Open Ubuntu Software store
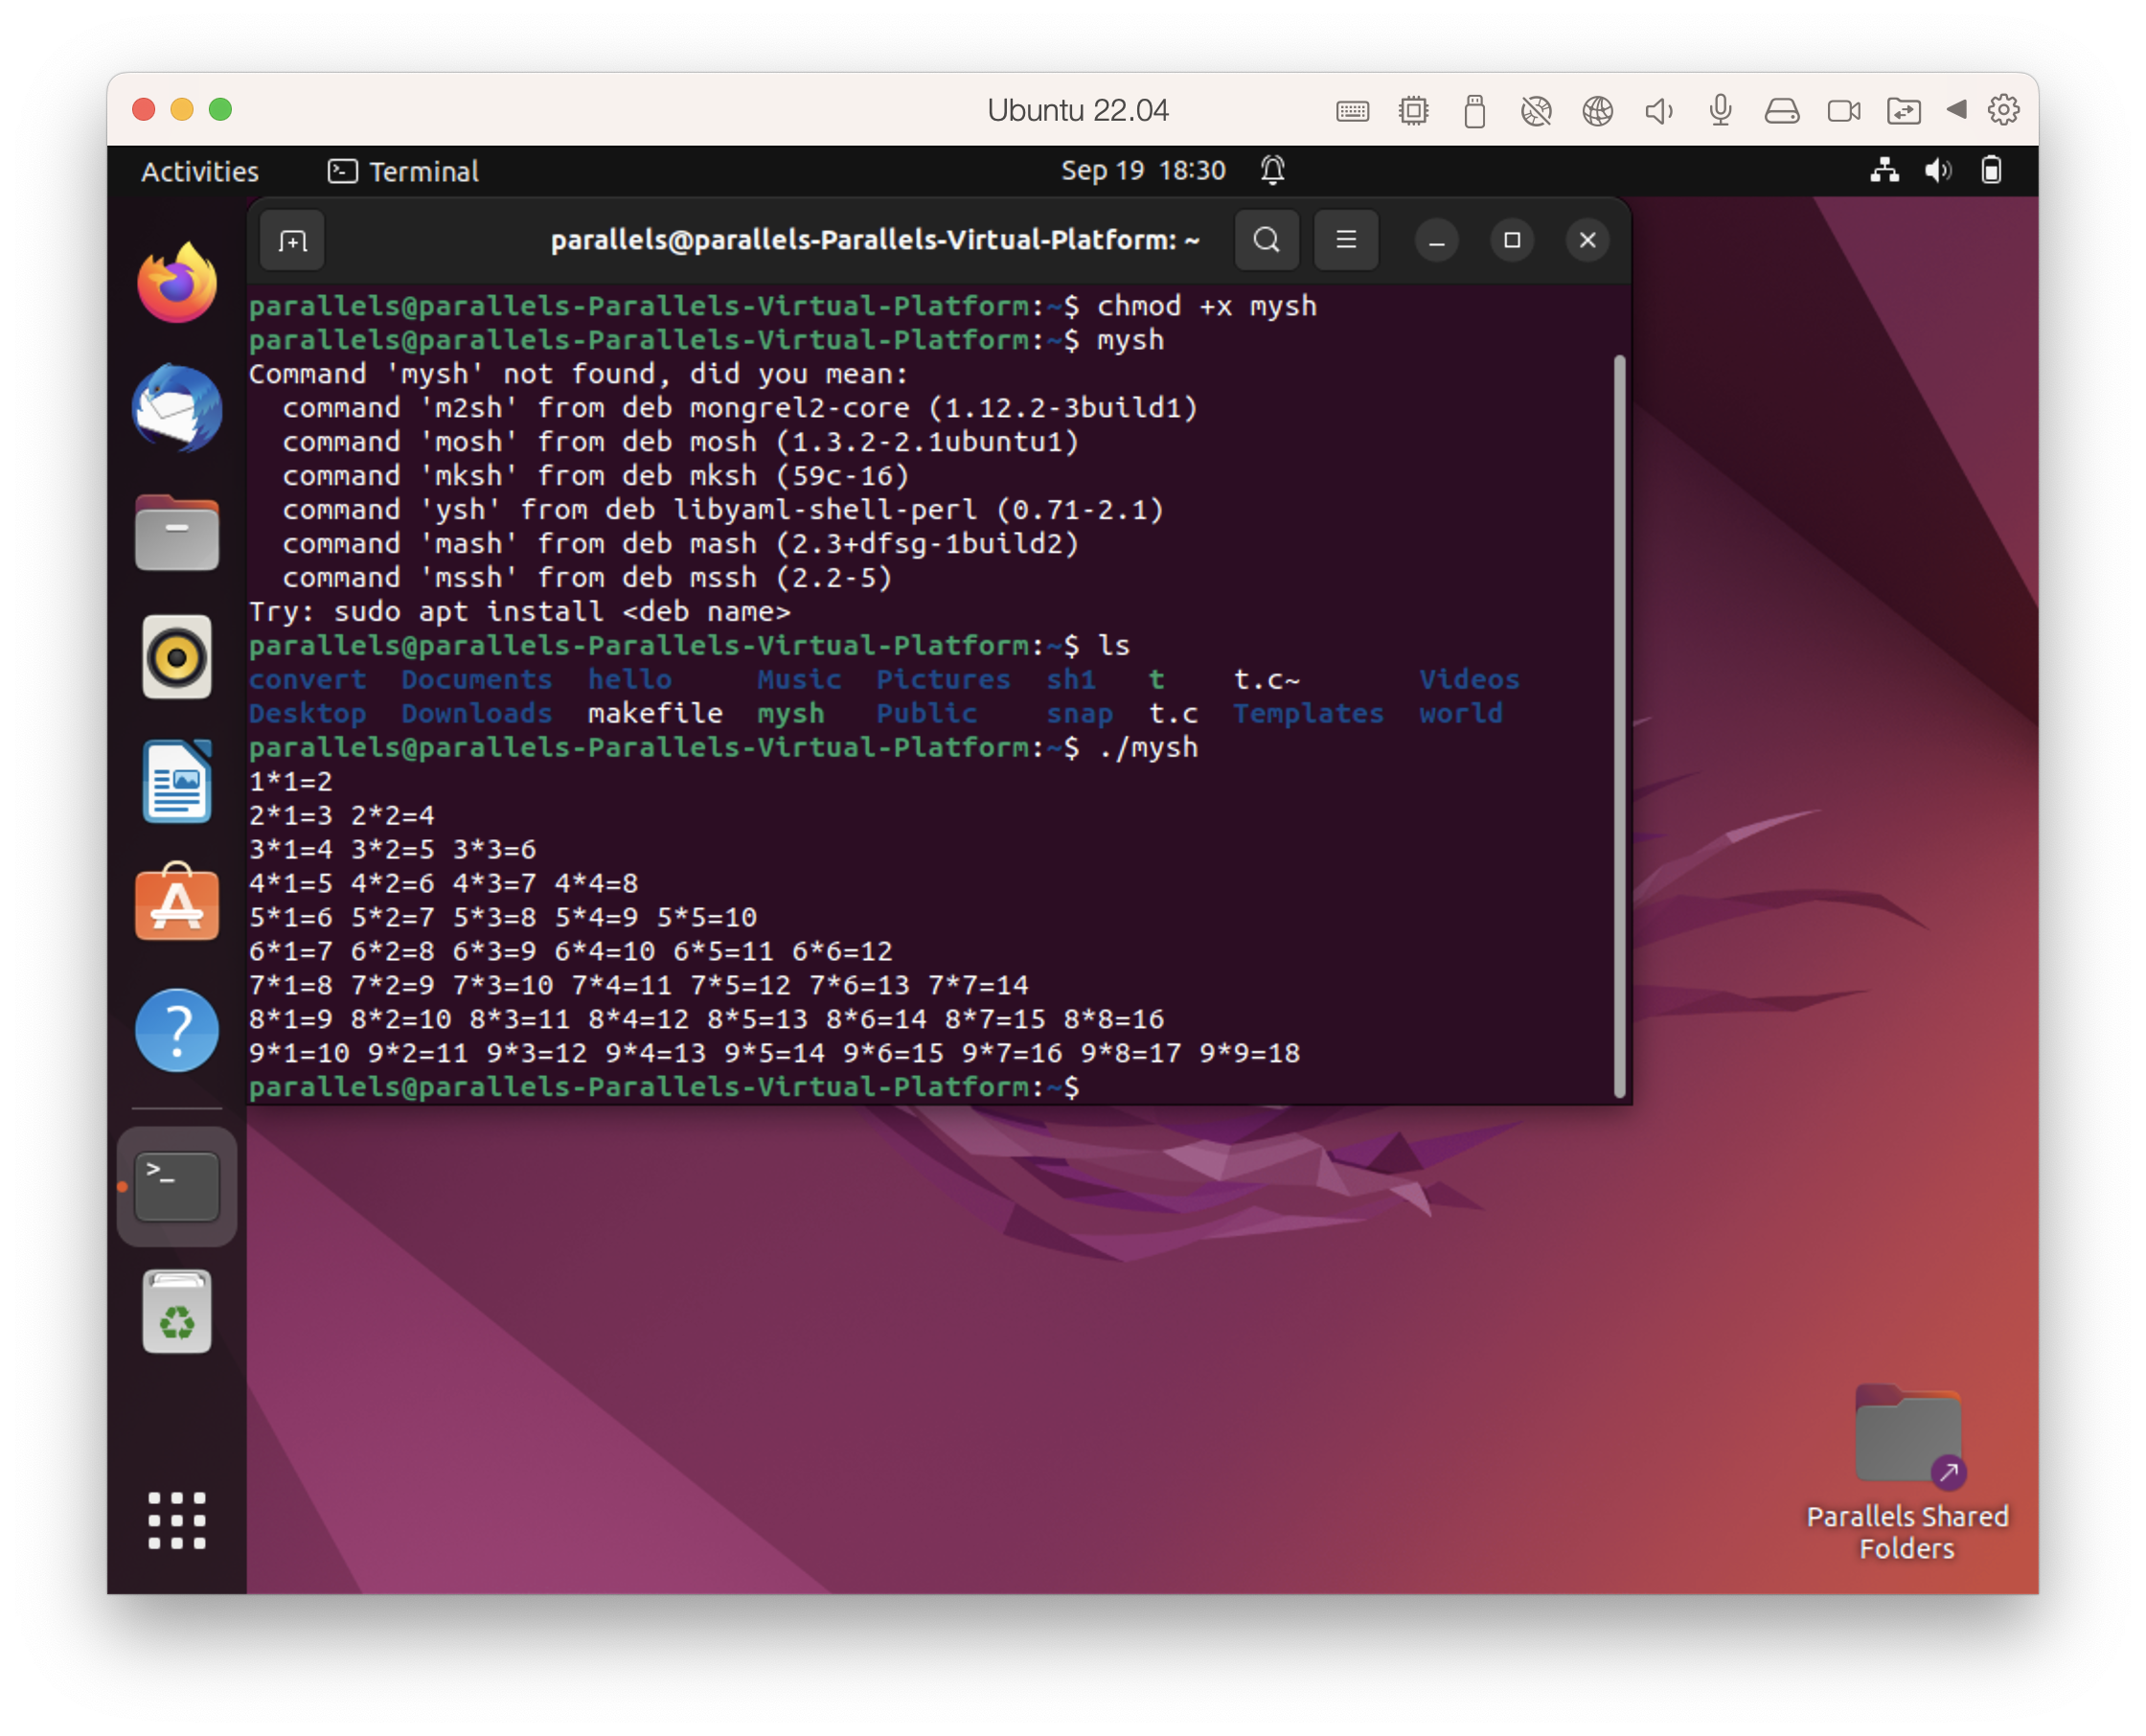 point(177,903)
